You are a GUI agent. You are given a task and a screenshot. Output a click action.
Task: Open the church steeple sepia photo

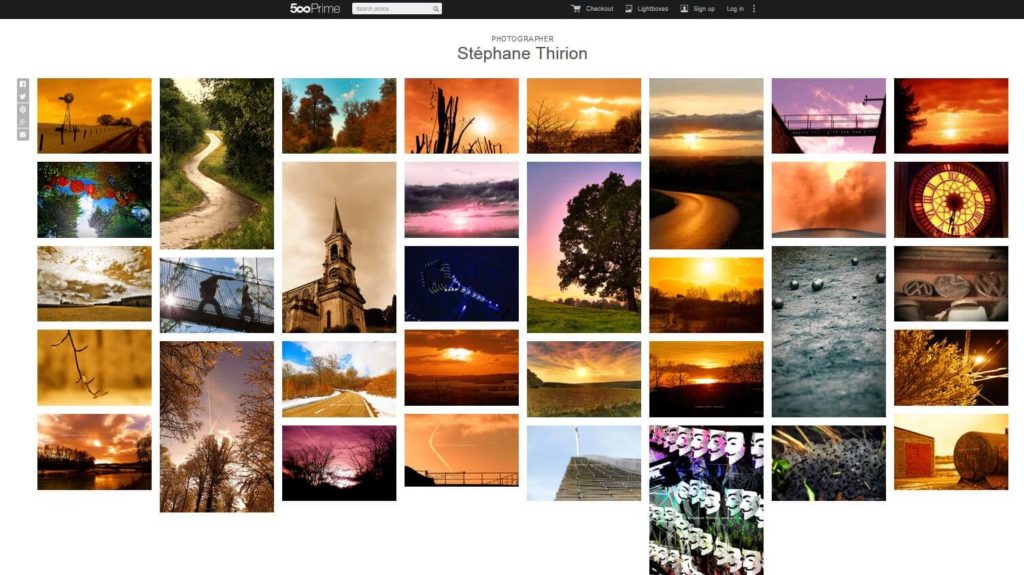[339, 247]
